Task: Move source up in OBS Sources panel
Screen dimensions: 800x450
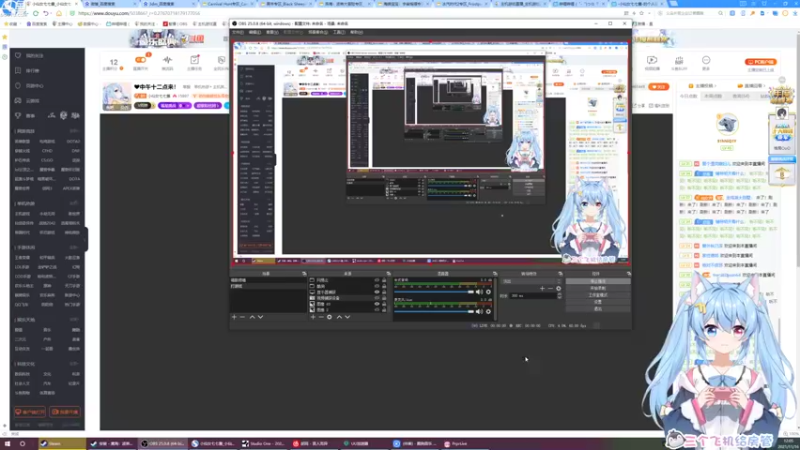Action: pos(339,317)
